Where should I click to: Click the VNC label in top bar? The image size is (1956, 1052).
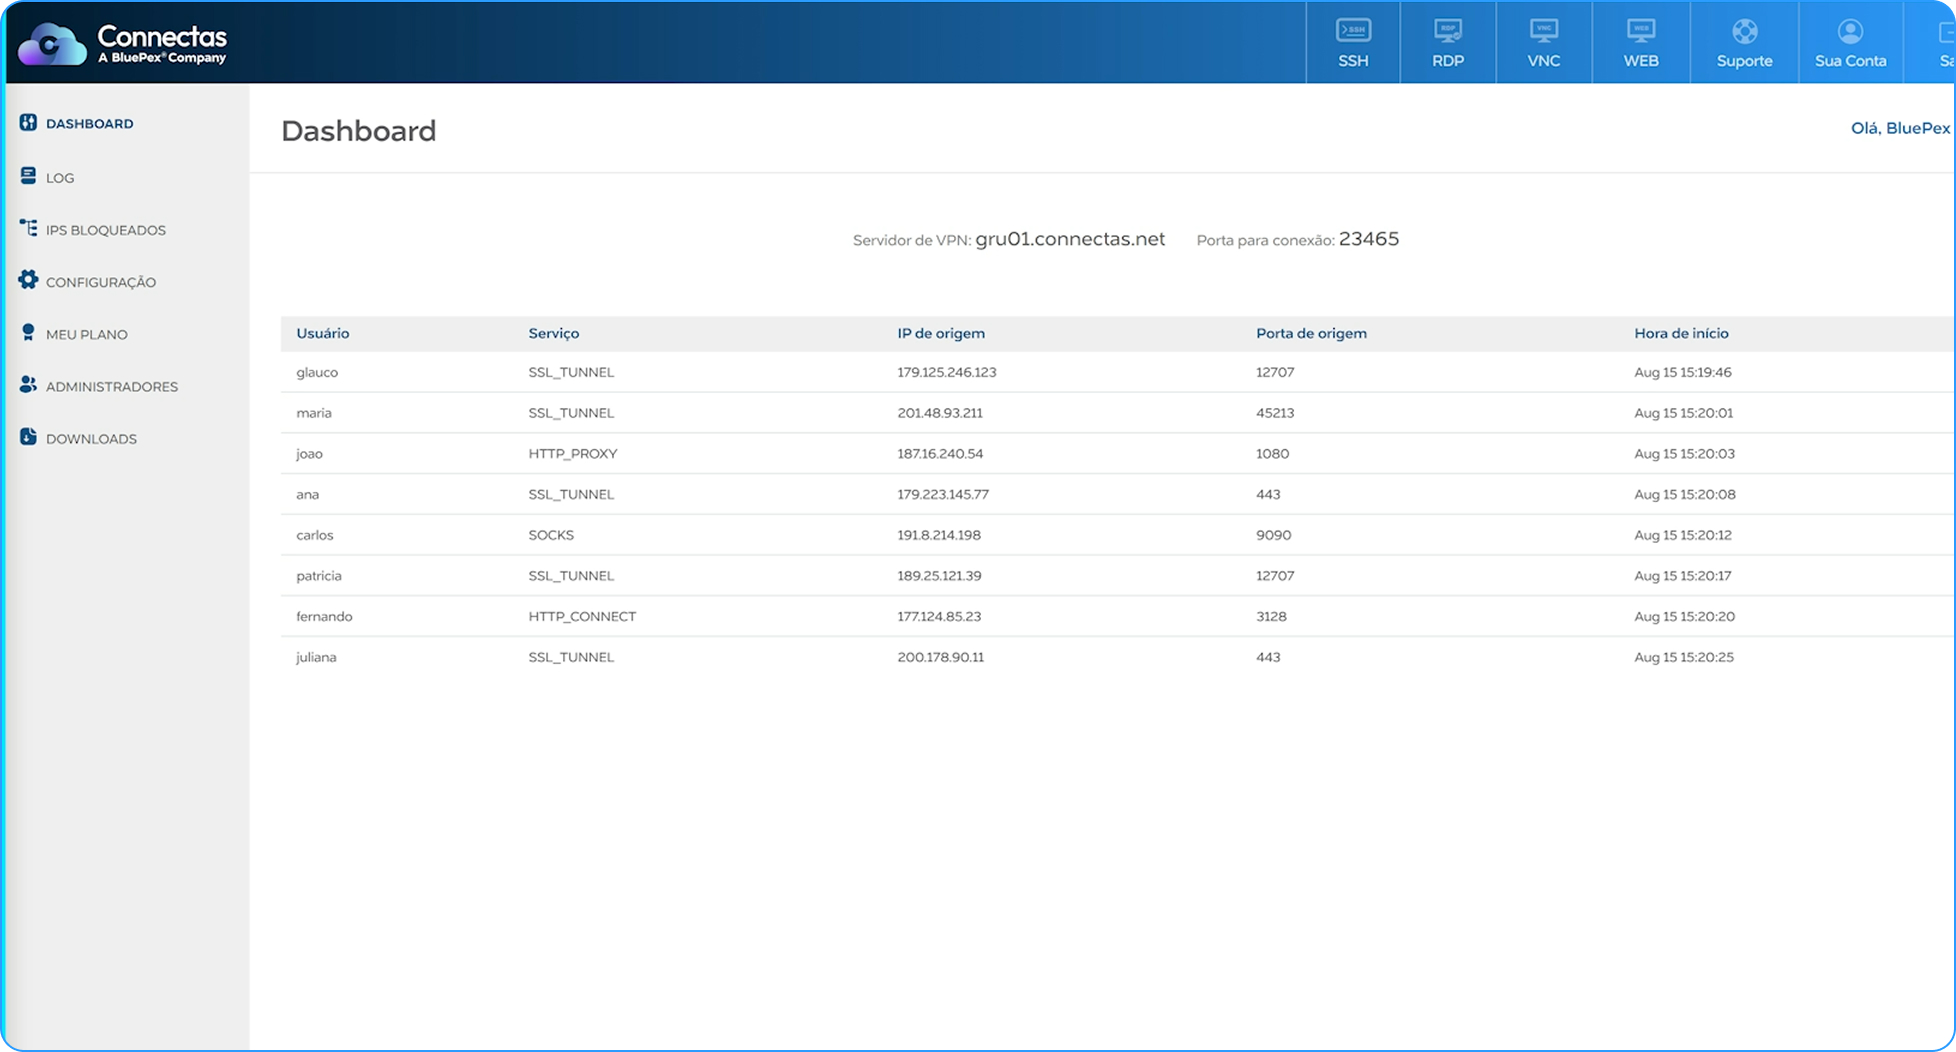point(1543,61)
